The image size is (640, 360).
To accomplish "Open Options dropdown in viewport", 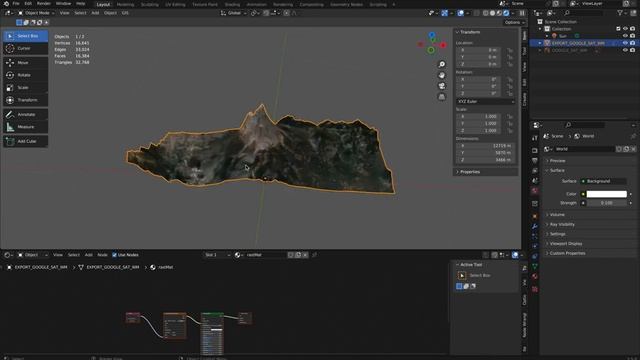I will (x=514, y=22).
